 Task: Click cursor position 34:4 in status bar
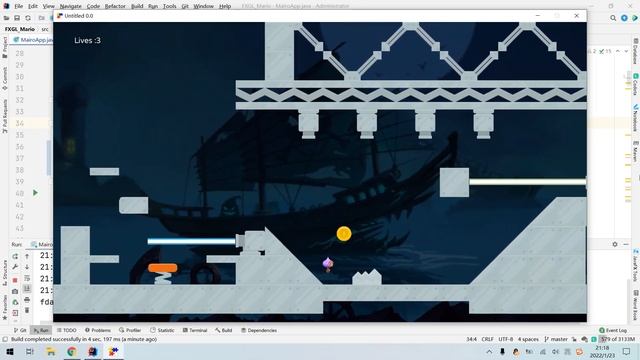(x=471, y=339)
